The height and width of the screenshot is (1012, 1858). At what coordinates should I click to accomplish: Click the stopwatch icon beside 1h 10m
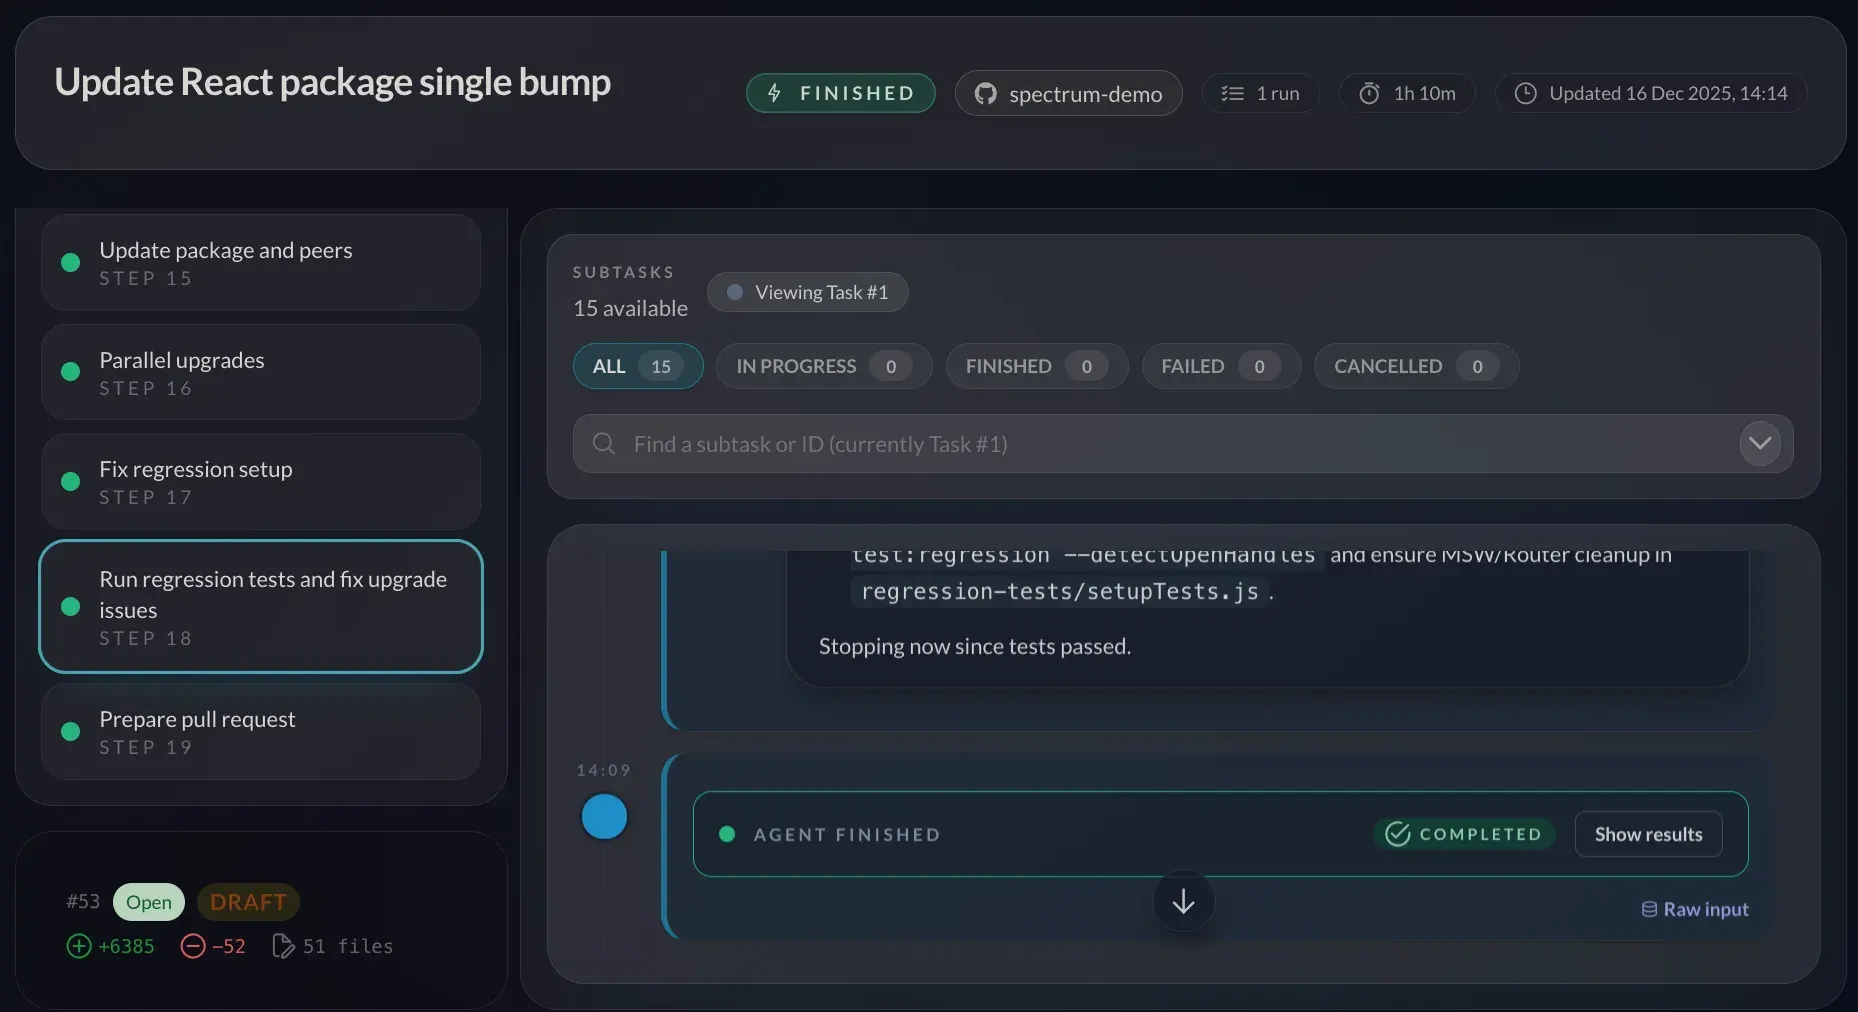pos(1369,93)
